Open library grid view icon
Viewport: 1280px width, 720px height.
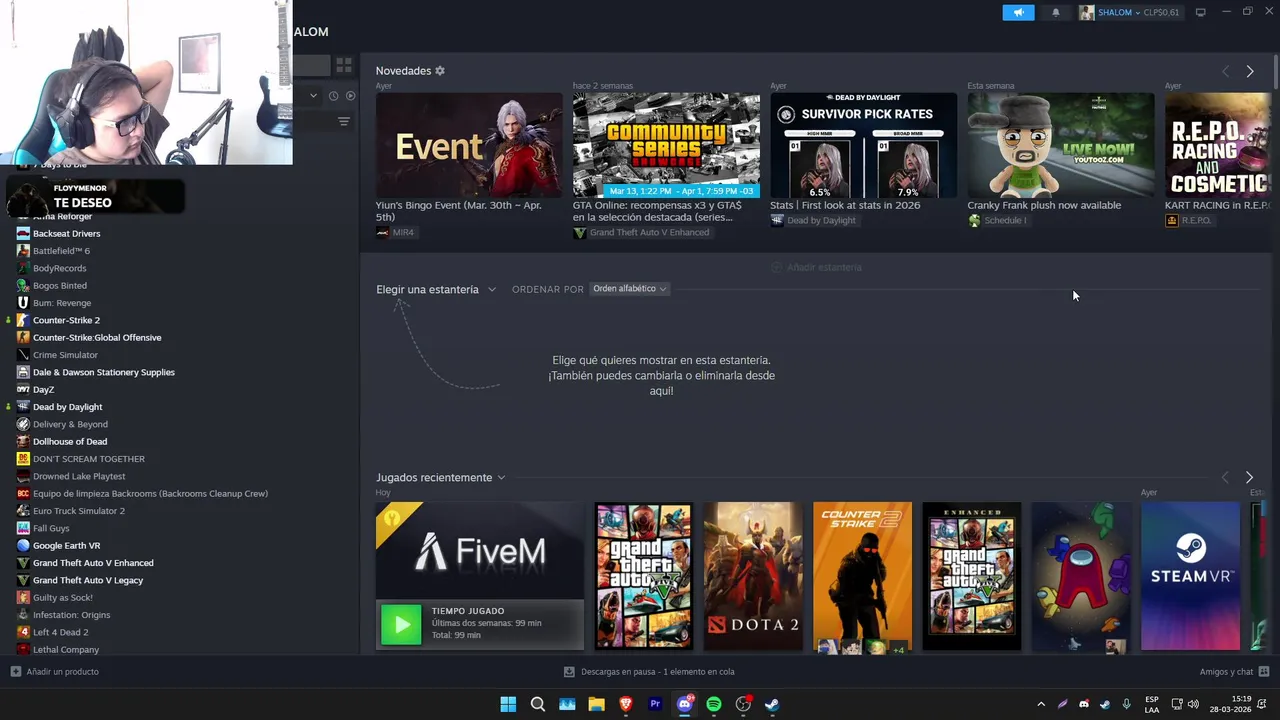[344, 65]
